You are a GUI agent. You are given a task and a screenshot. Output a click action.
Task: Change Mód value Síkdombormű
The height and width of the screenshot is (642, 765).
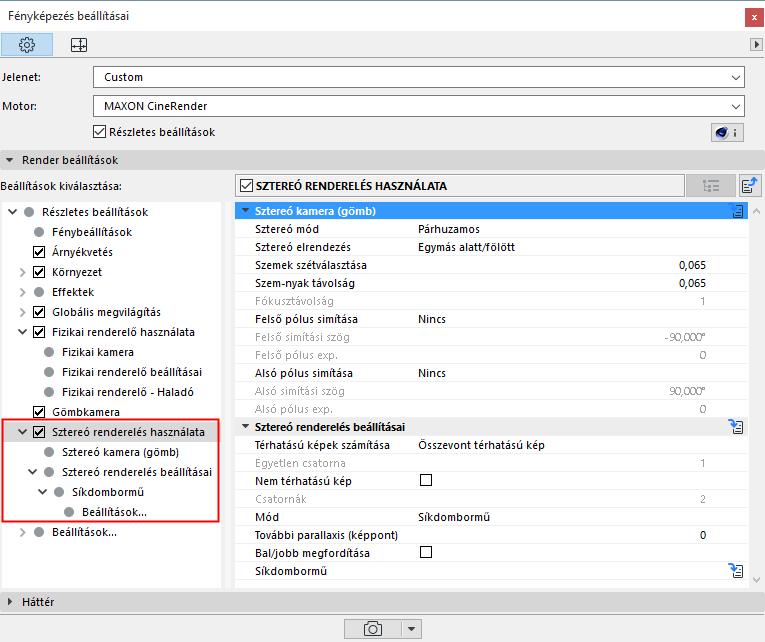tap(454, 517)
